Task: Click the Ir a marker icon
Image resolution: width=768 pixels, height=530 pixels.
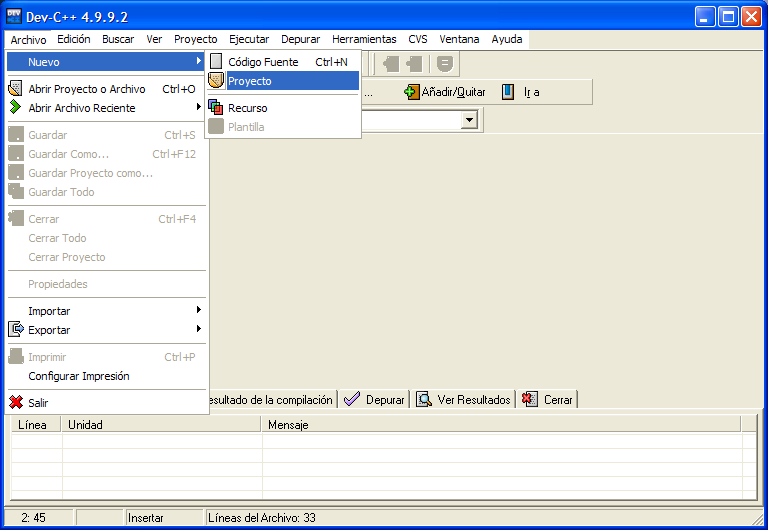Action: click(x=508, y=92)
